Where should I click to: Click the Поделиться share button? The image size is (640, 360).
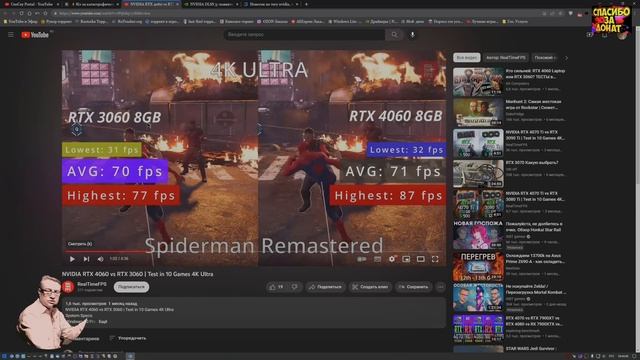coord(325,287)
